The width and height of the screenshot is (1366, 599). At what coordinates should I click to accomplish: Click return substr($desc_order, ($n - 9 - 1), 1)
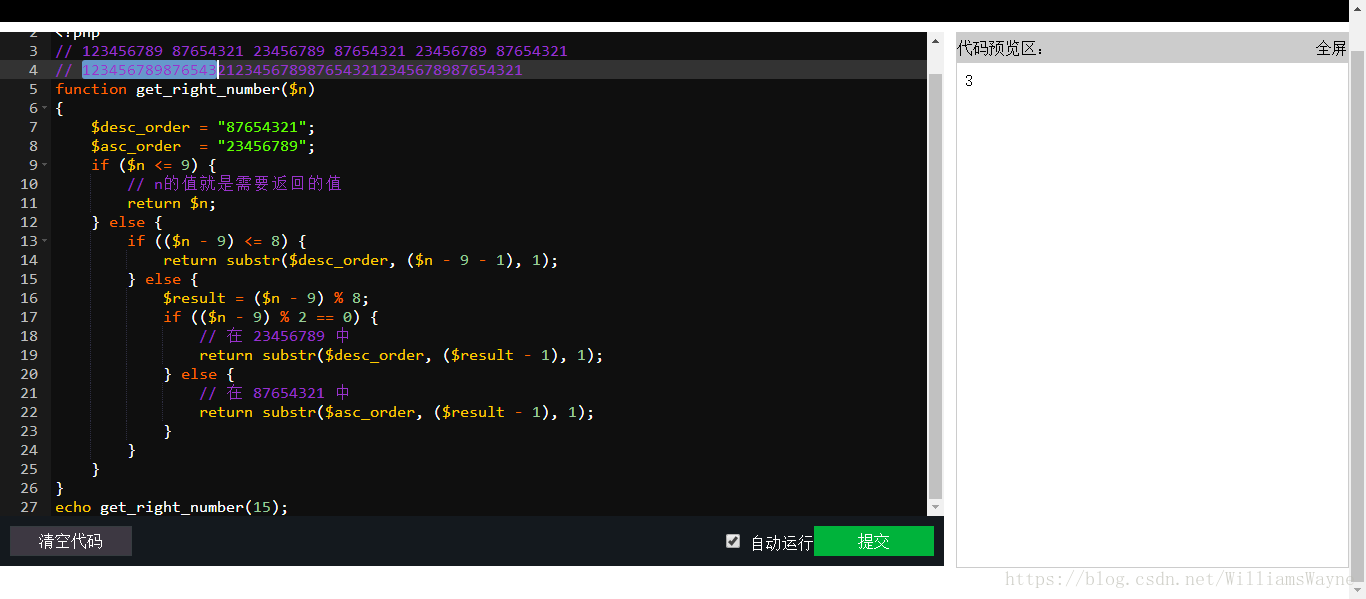[x=360, y=260]
